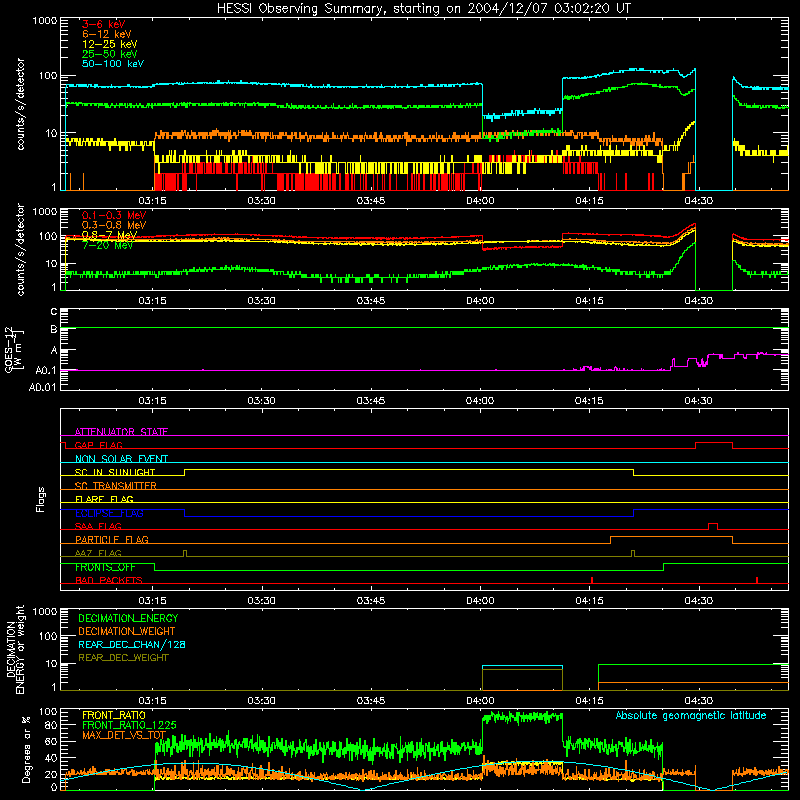Click the DECIMATION_WEIGHT legend label

(127, 631)
